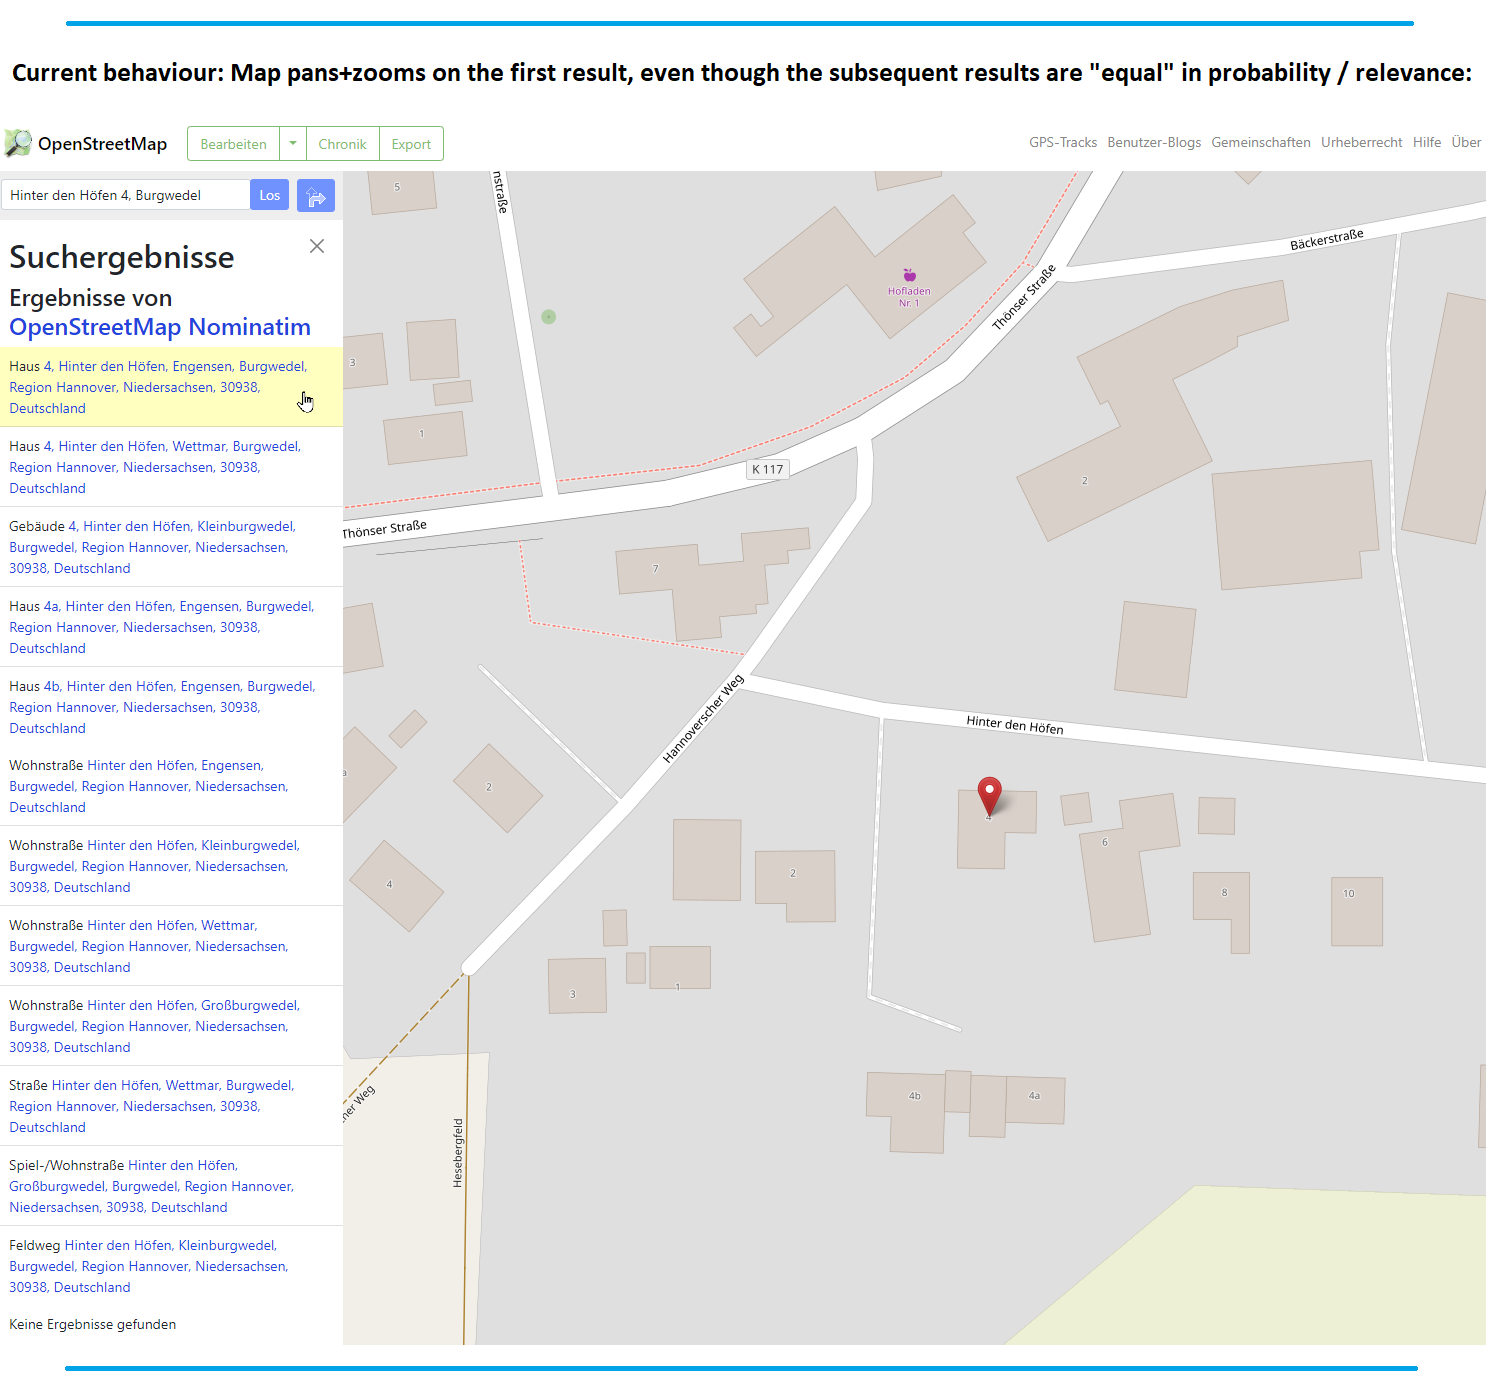
Task: Click the Bearbeiten edit button
Action: point(234,144)
